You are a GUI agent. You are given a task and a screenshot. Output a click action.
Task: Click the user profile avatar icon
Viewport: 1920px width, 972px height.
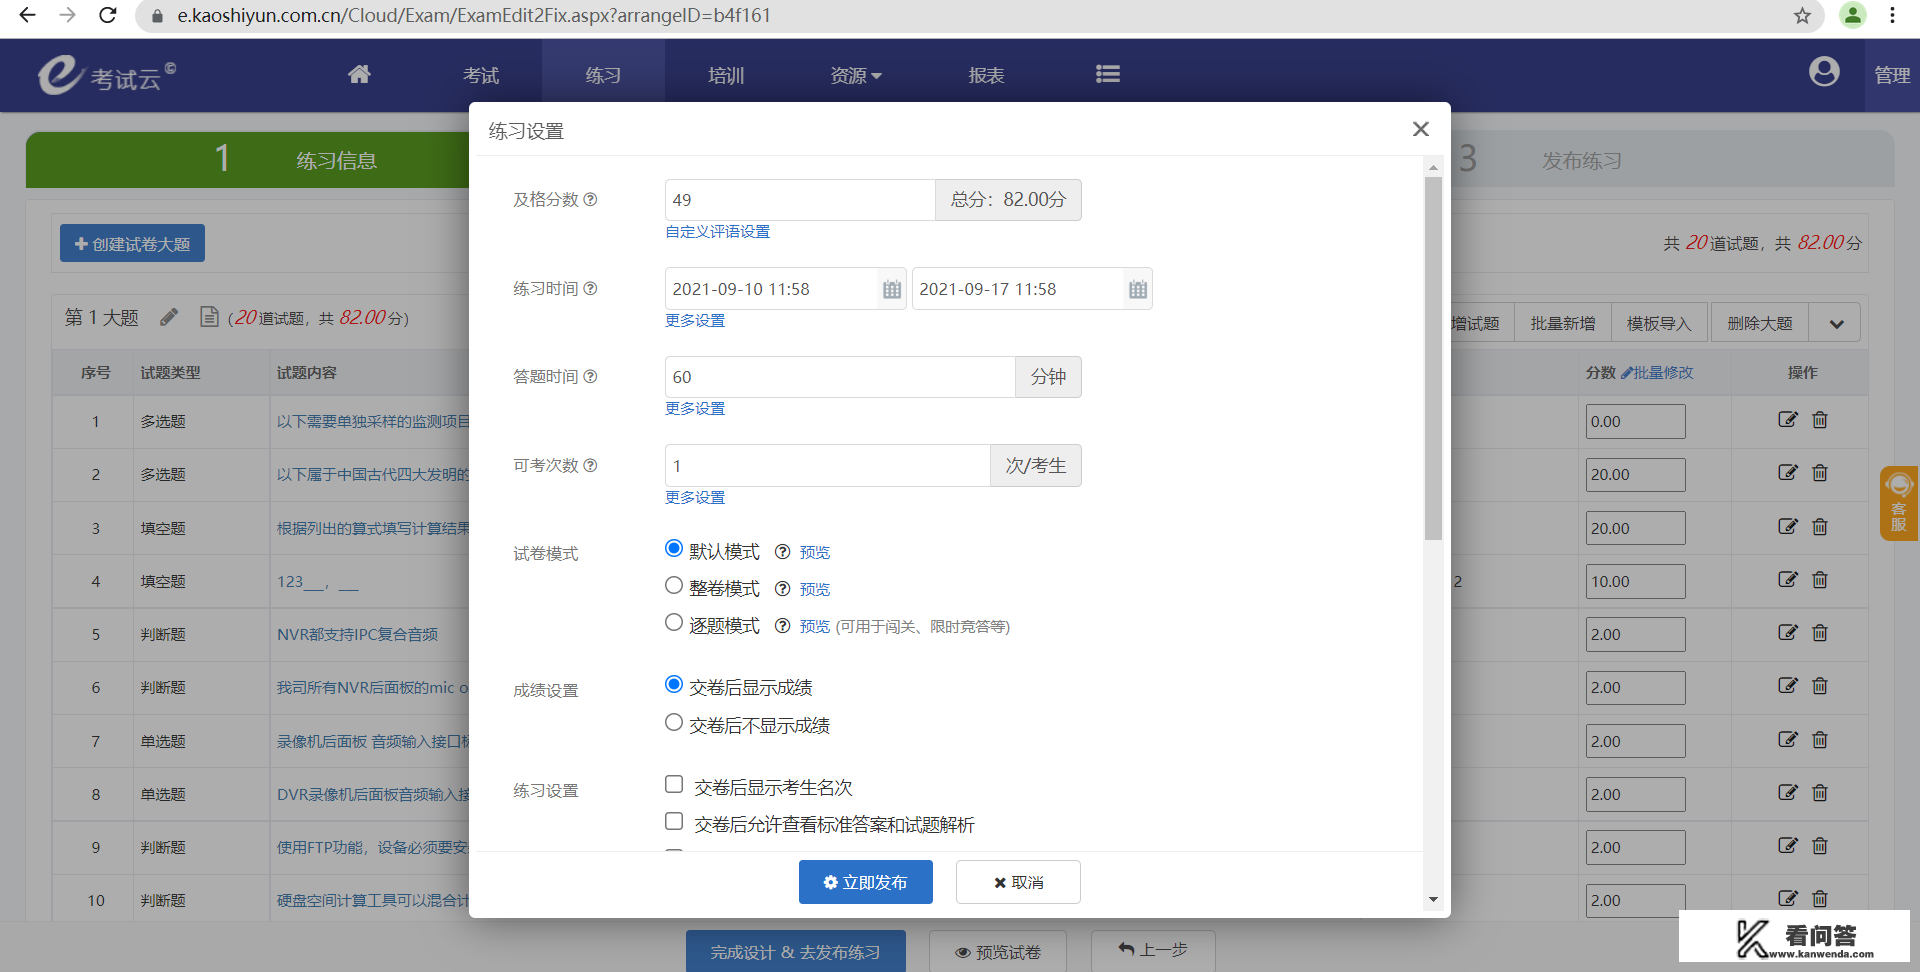tap(1824, 72)
